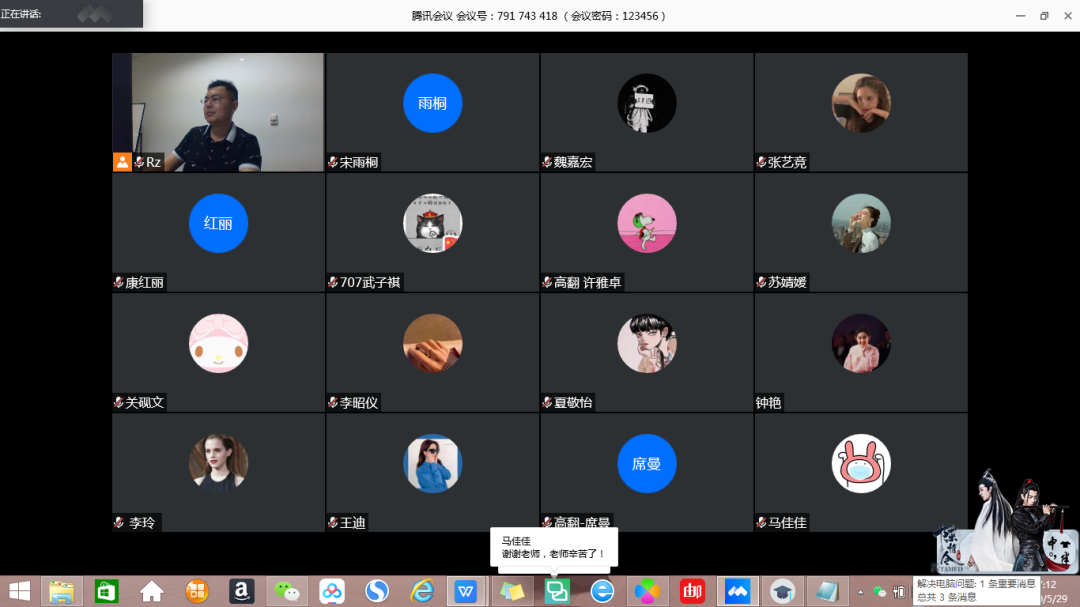
Task: Click the 正在讲话 speaking indicator bar
Action: (x=70, y=14)
